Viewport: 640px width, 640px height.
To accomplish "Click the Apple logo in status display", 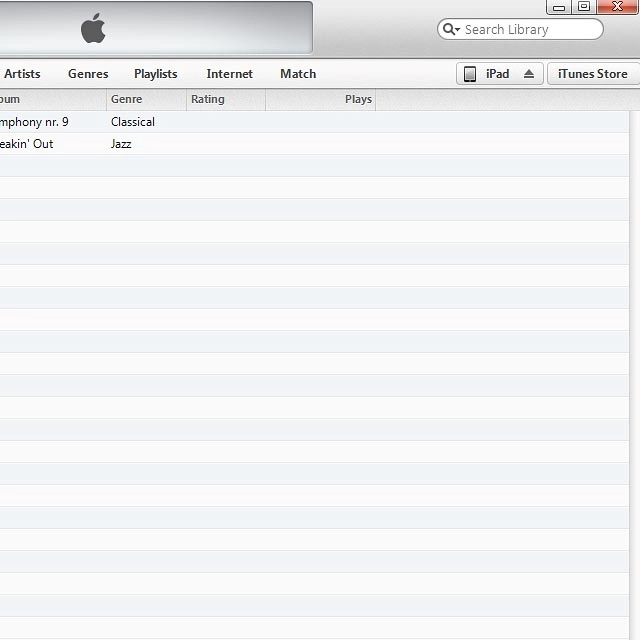I will pos(93,29).
